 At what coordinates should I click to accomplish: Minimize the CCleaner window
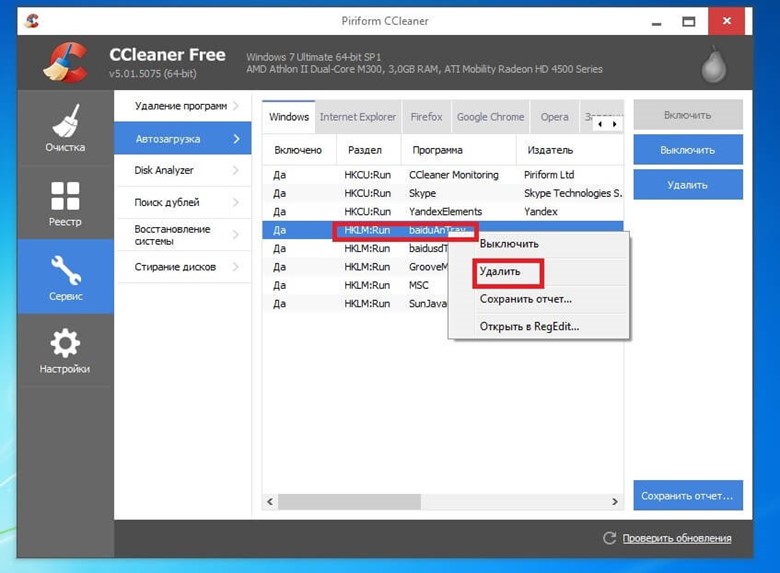coord(657,21)
